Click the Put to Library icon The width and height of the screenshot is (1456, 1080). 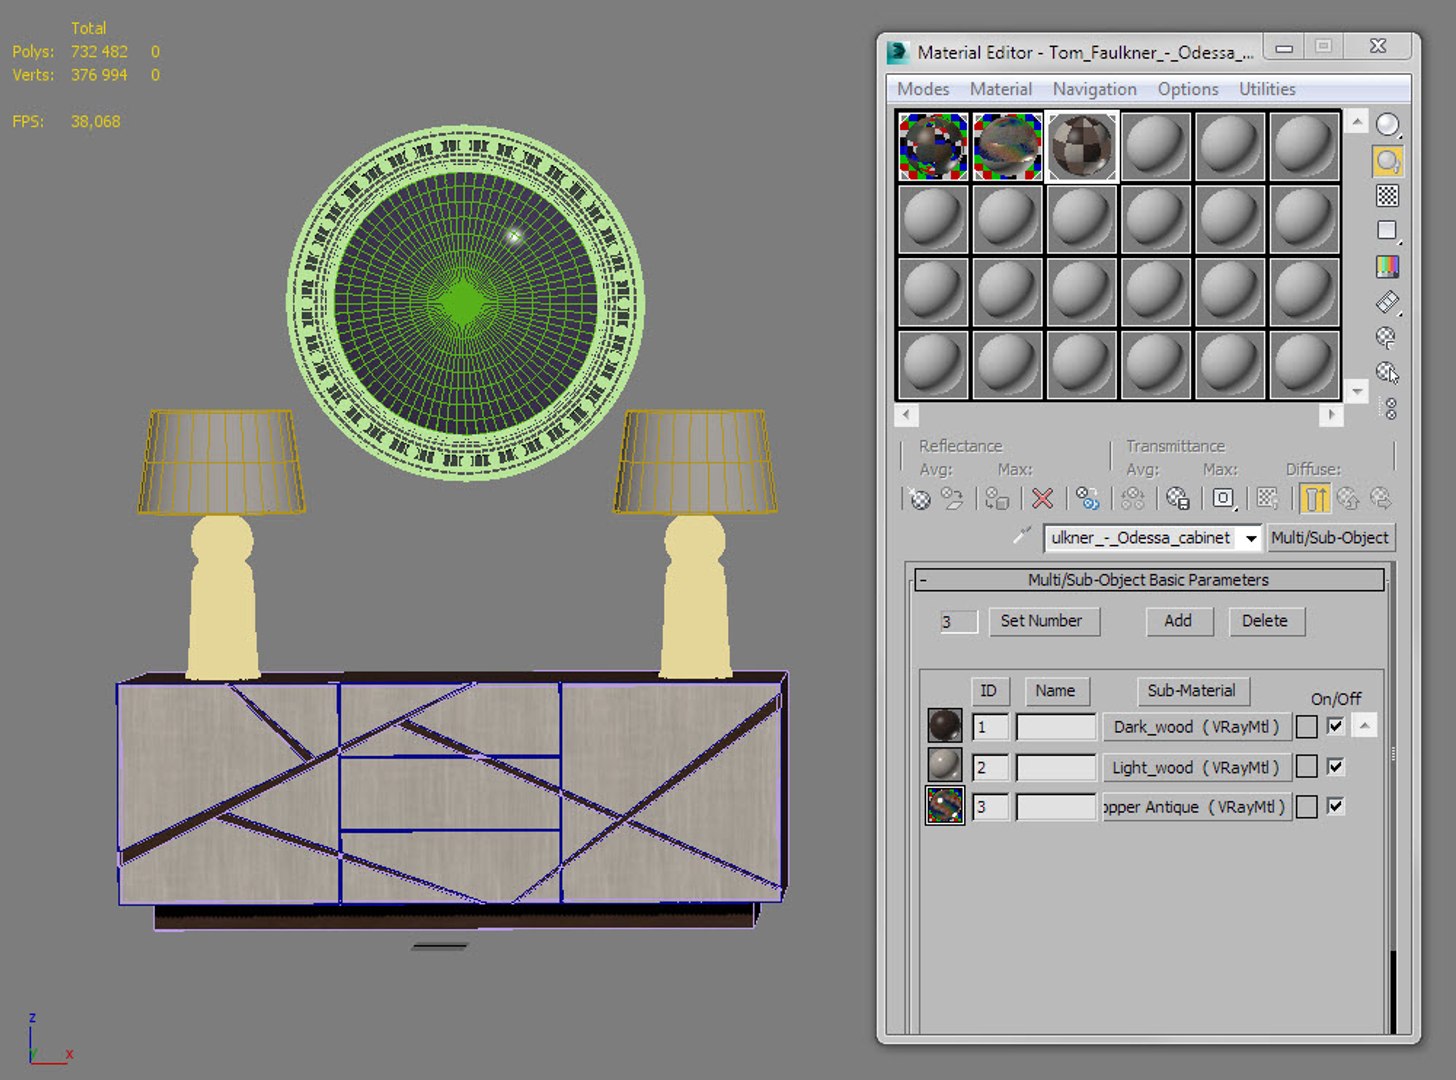1177,498
